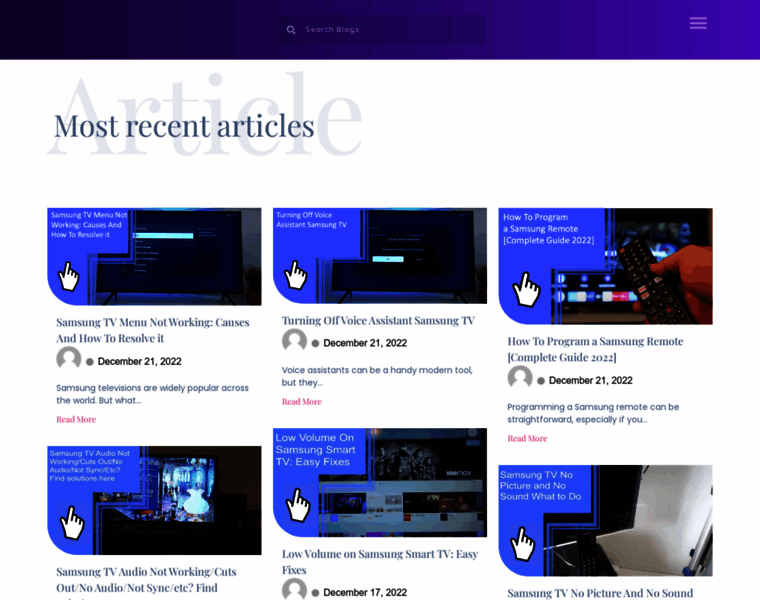This screenshot has width=760, height=600.
Task: Open Samsung TV Audio Not Working thumbnail
Action: 154,500
